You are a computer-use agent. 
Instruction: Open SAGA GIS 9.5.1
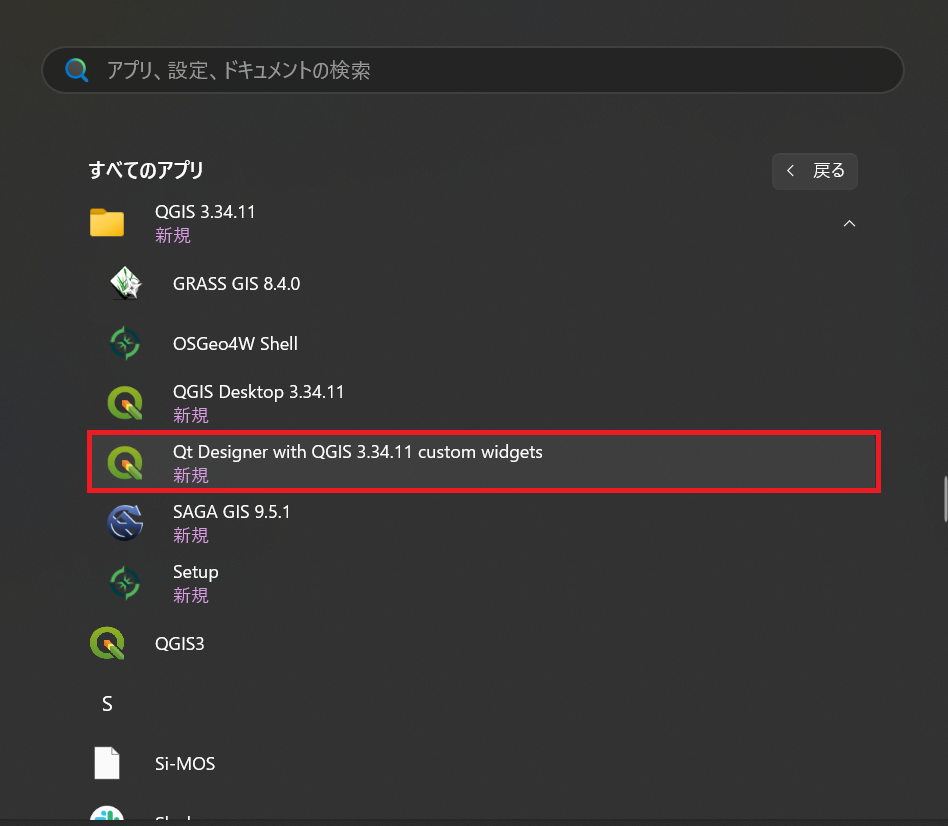484,522
